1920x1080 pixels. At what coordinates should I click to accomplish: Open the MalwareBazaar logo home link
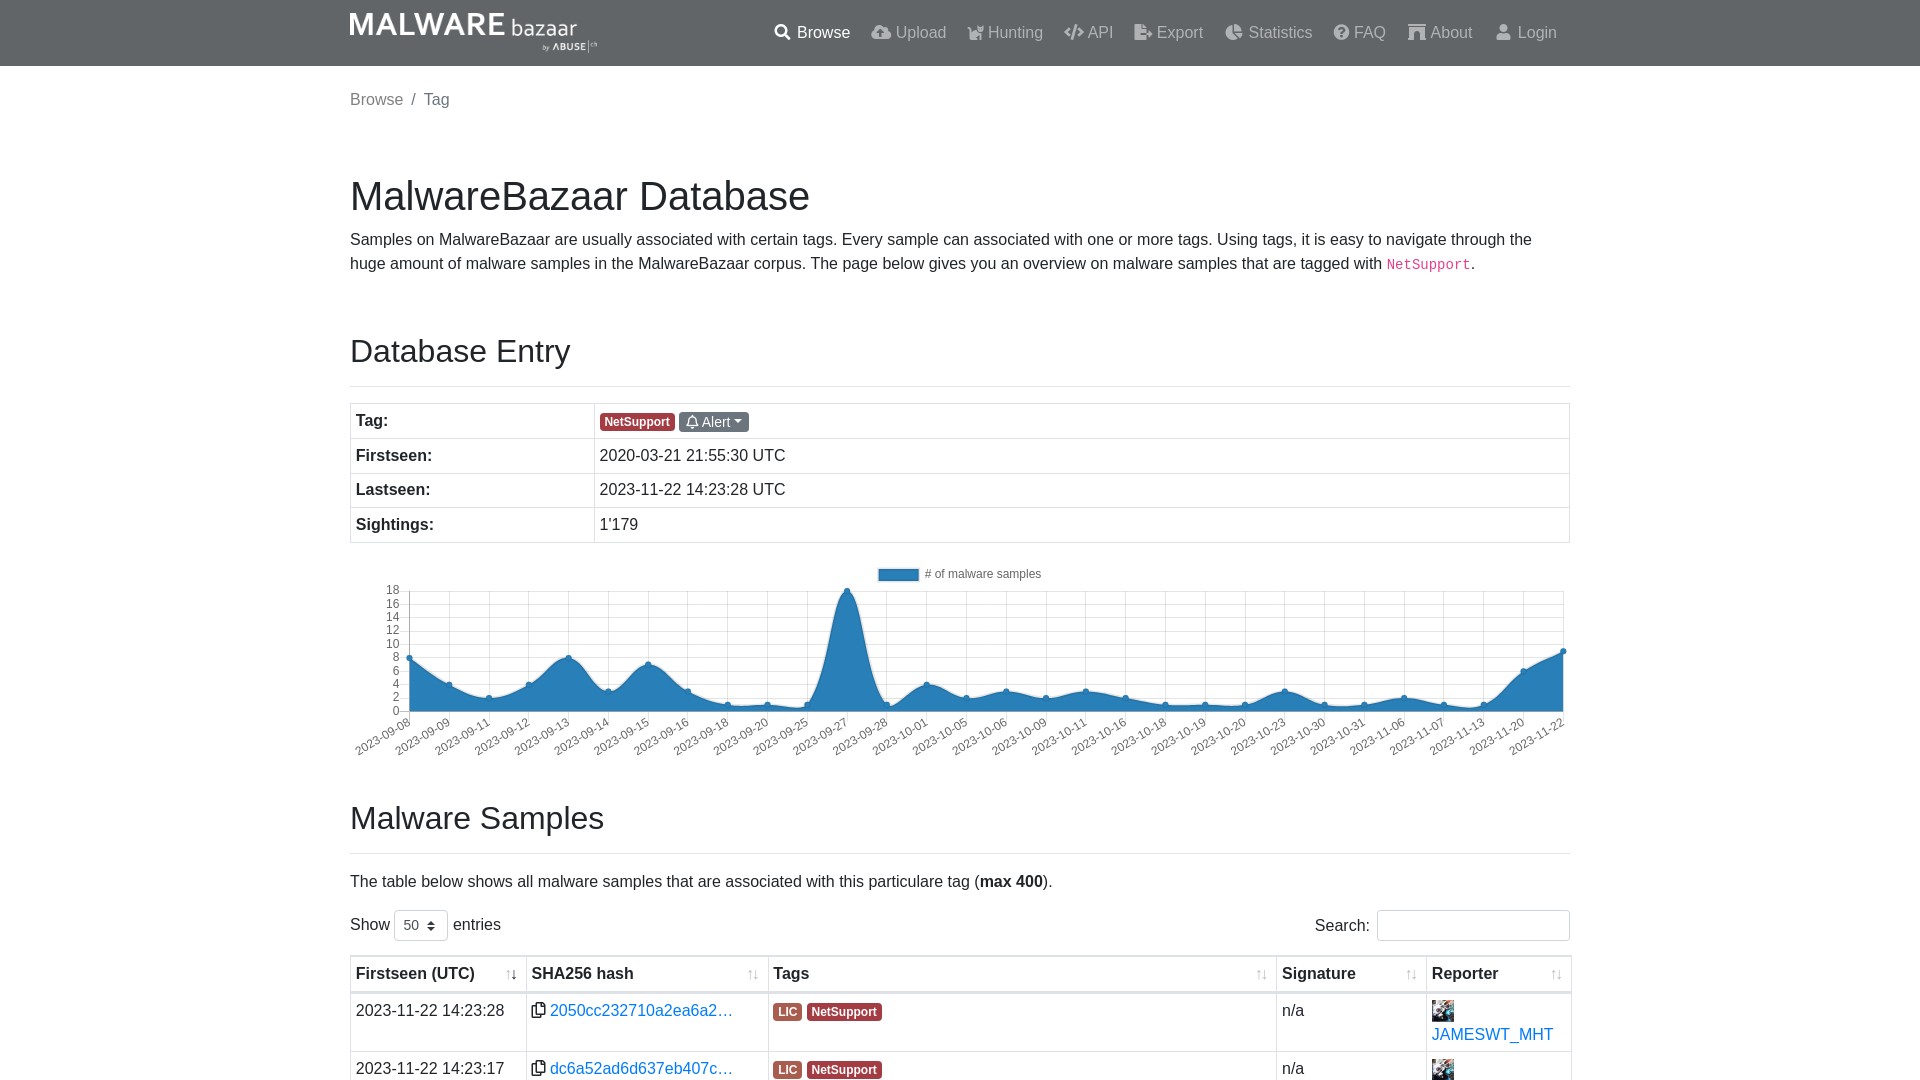click(x=473, y=32)
